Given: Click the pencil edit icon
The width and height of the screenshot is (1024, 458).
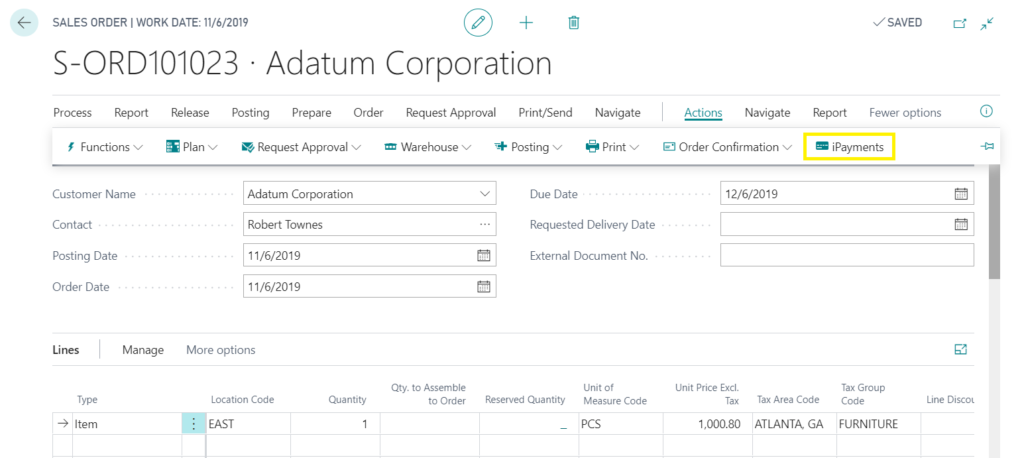Looking at the screenshot, I should coord(478,22).
